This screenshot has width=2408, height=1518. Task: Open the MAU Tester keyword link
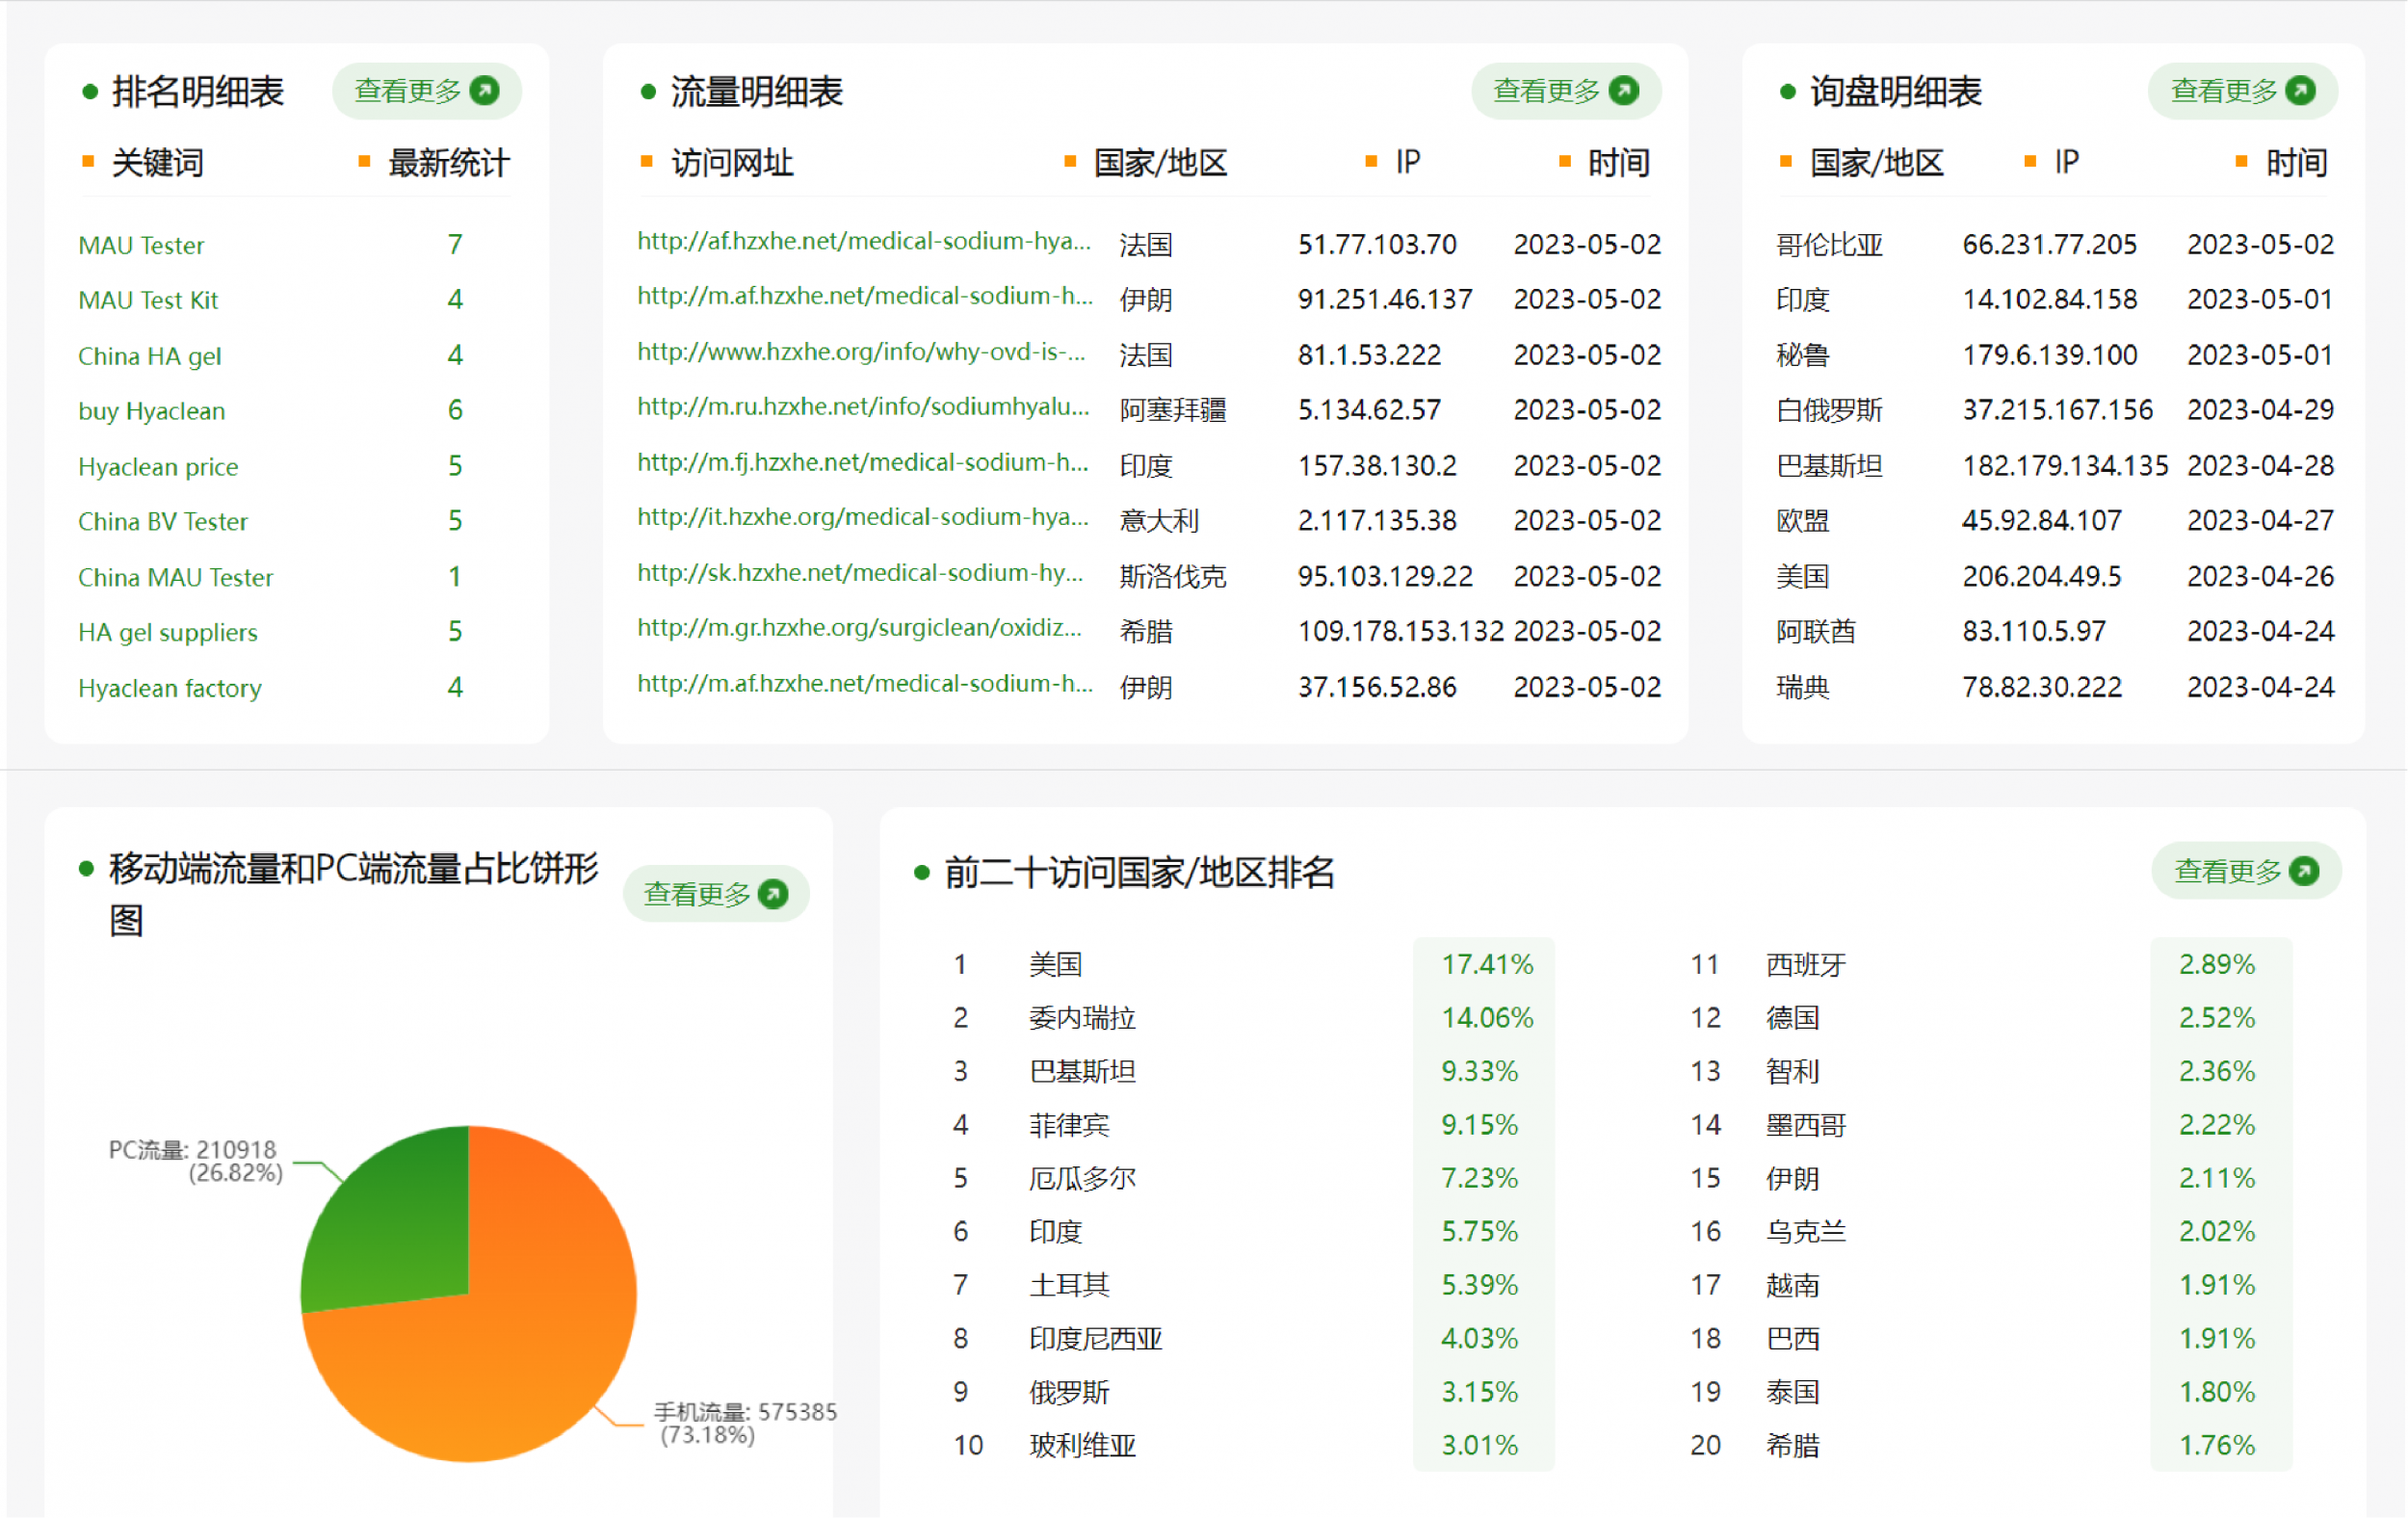pyautogui.click(x=141, y=245)
